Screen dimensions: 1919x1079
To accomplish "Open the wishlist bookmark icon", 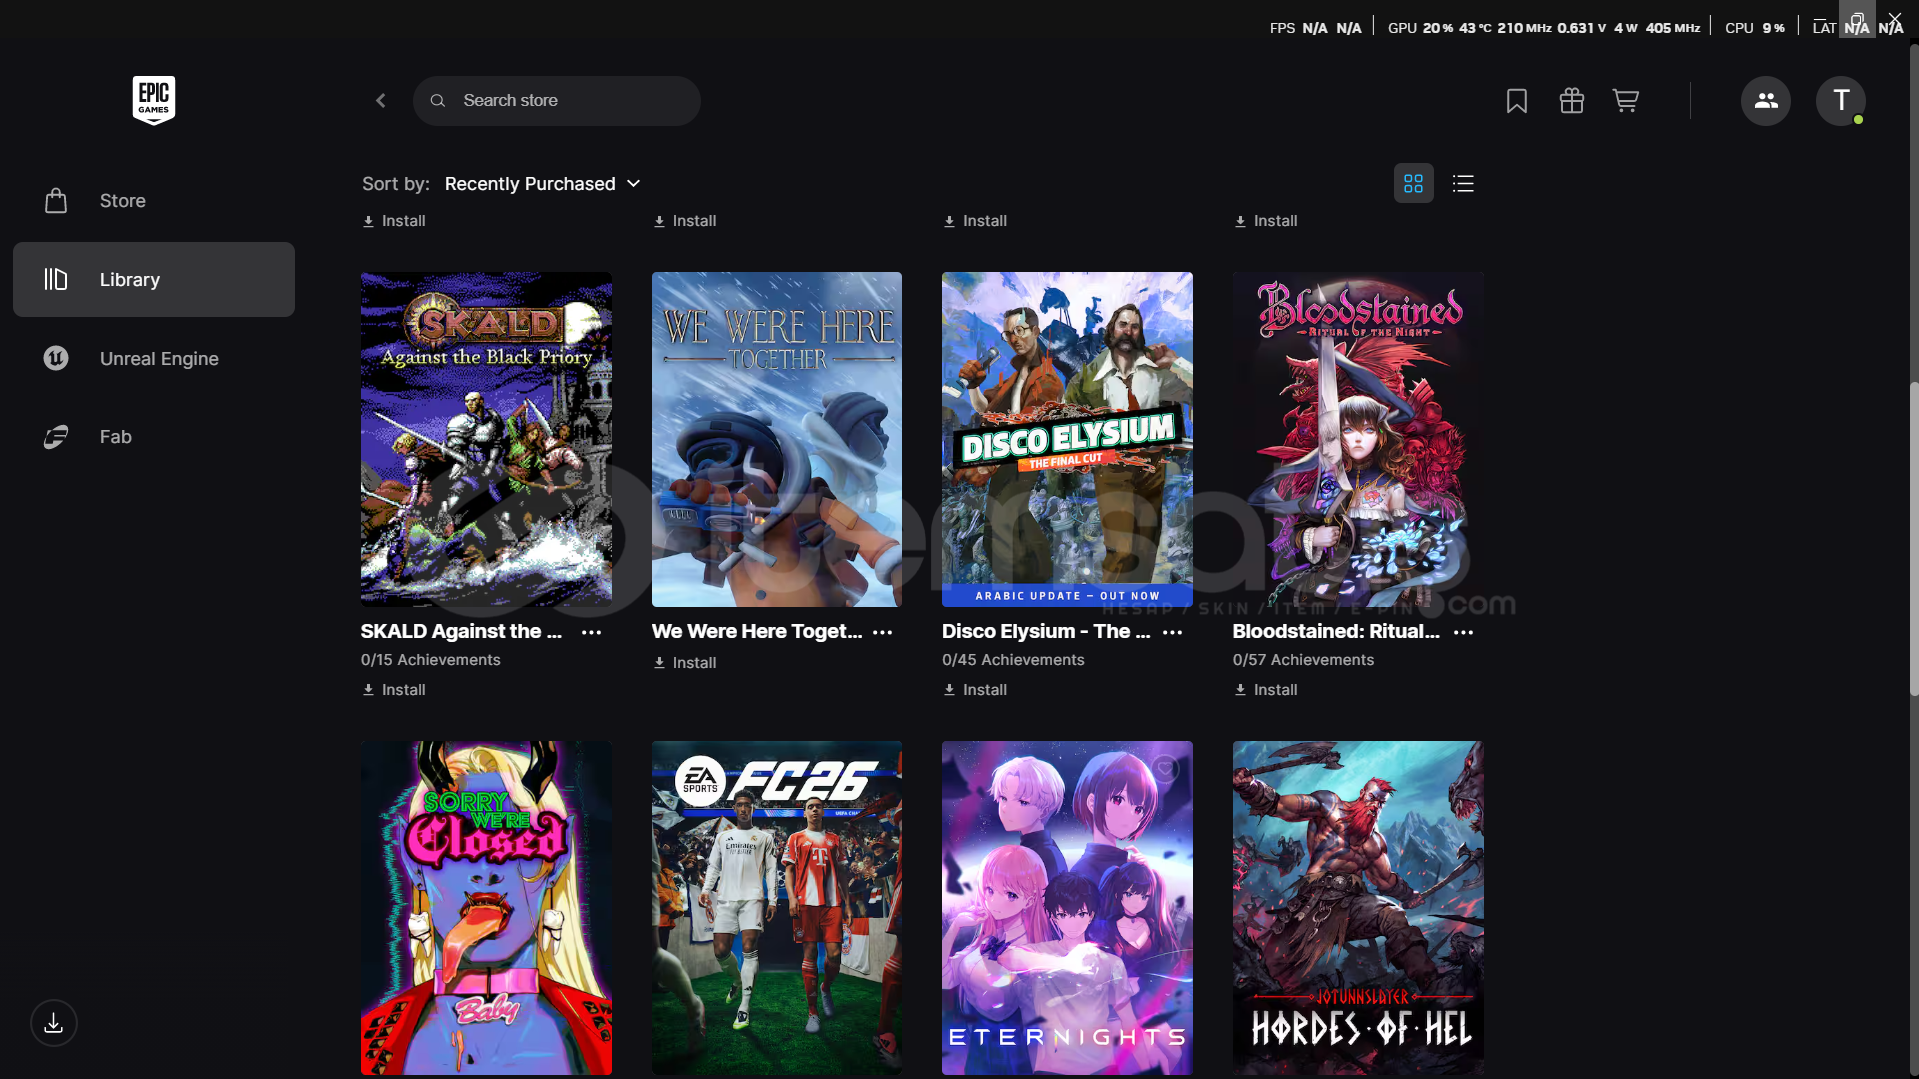I will pyautogui.click(x=1516, y=101).
